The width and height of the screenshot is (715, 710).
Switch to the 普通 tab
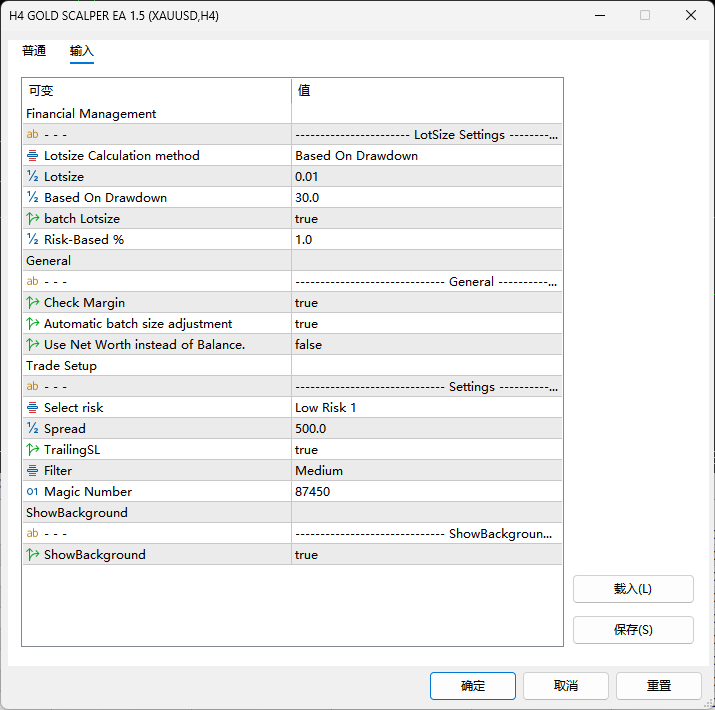point(34,51)
